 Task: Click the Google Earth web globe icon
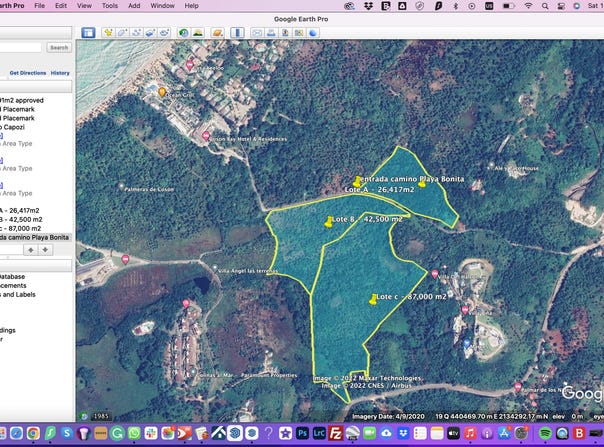click(313, 33)
